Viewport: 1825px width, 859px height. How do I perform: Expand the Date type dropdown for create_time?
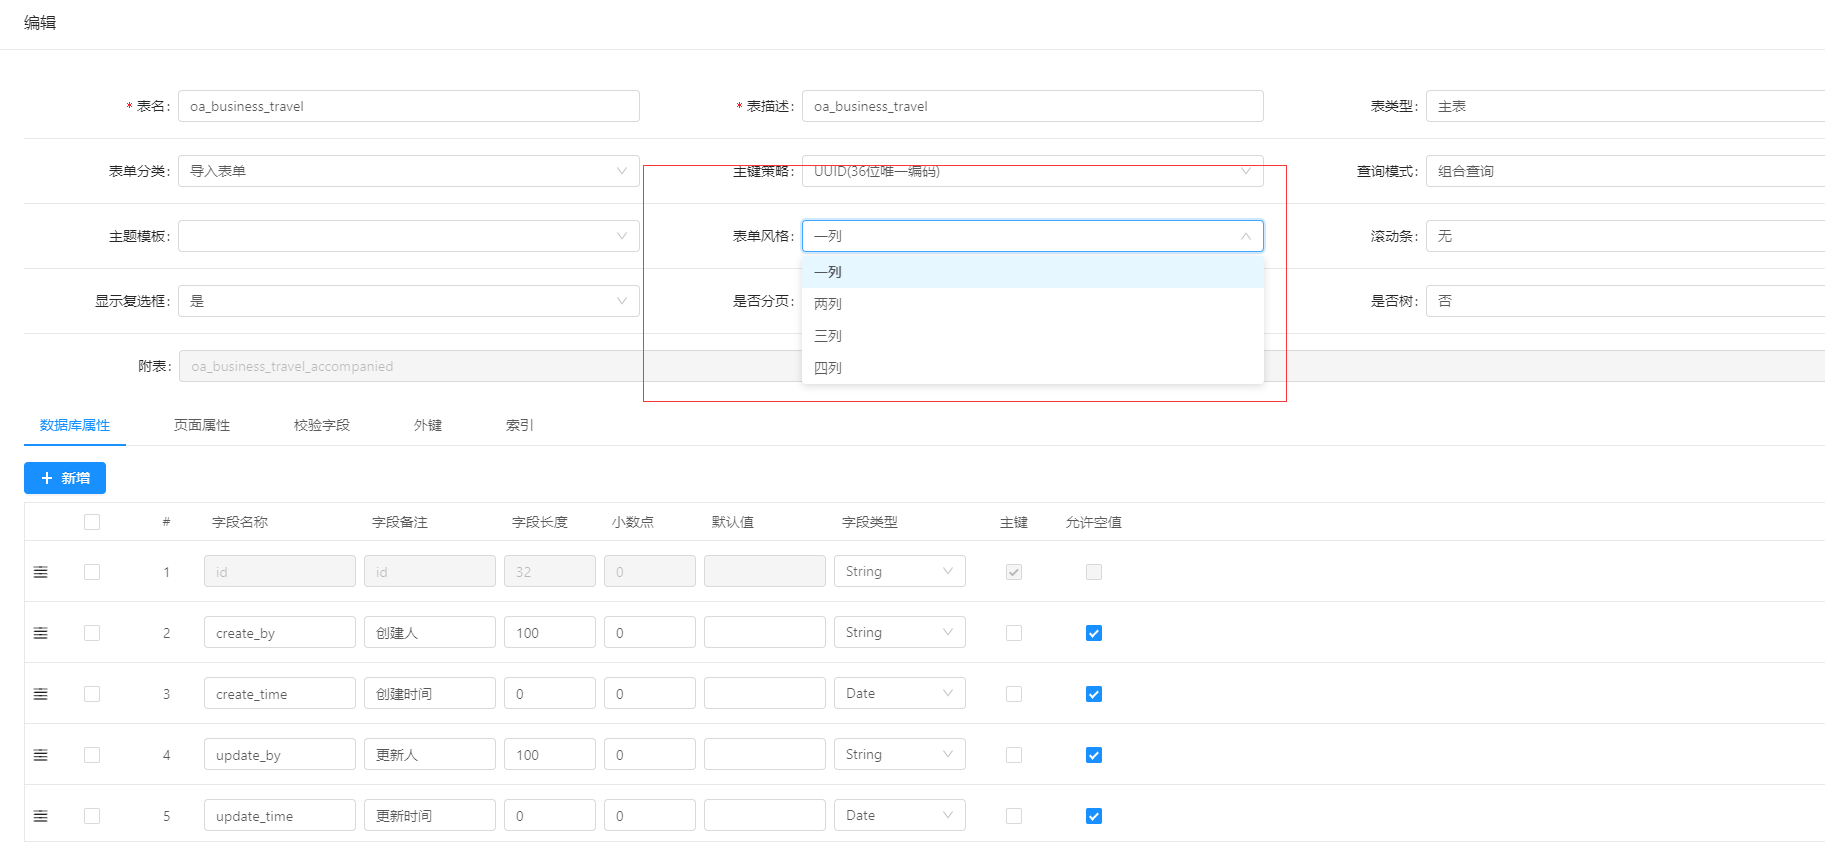tap(900, 693)
